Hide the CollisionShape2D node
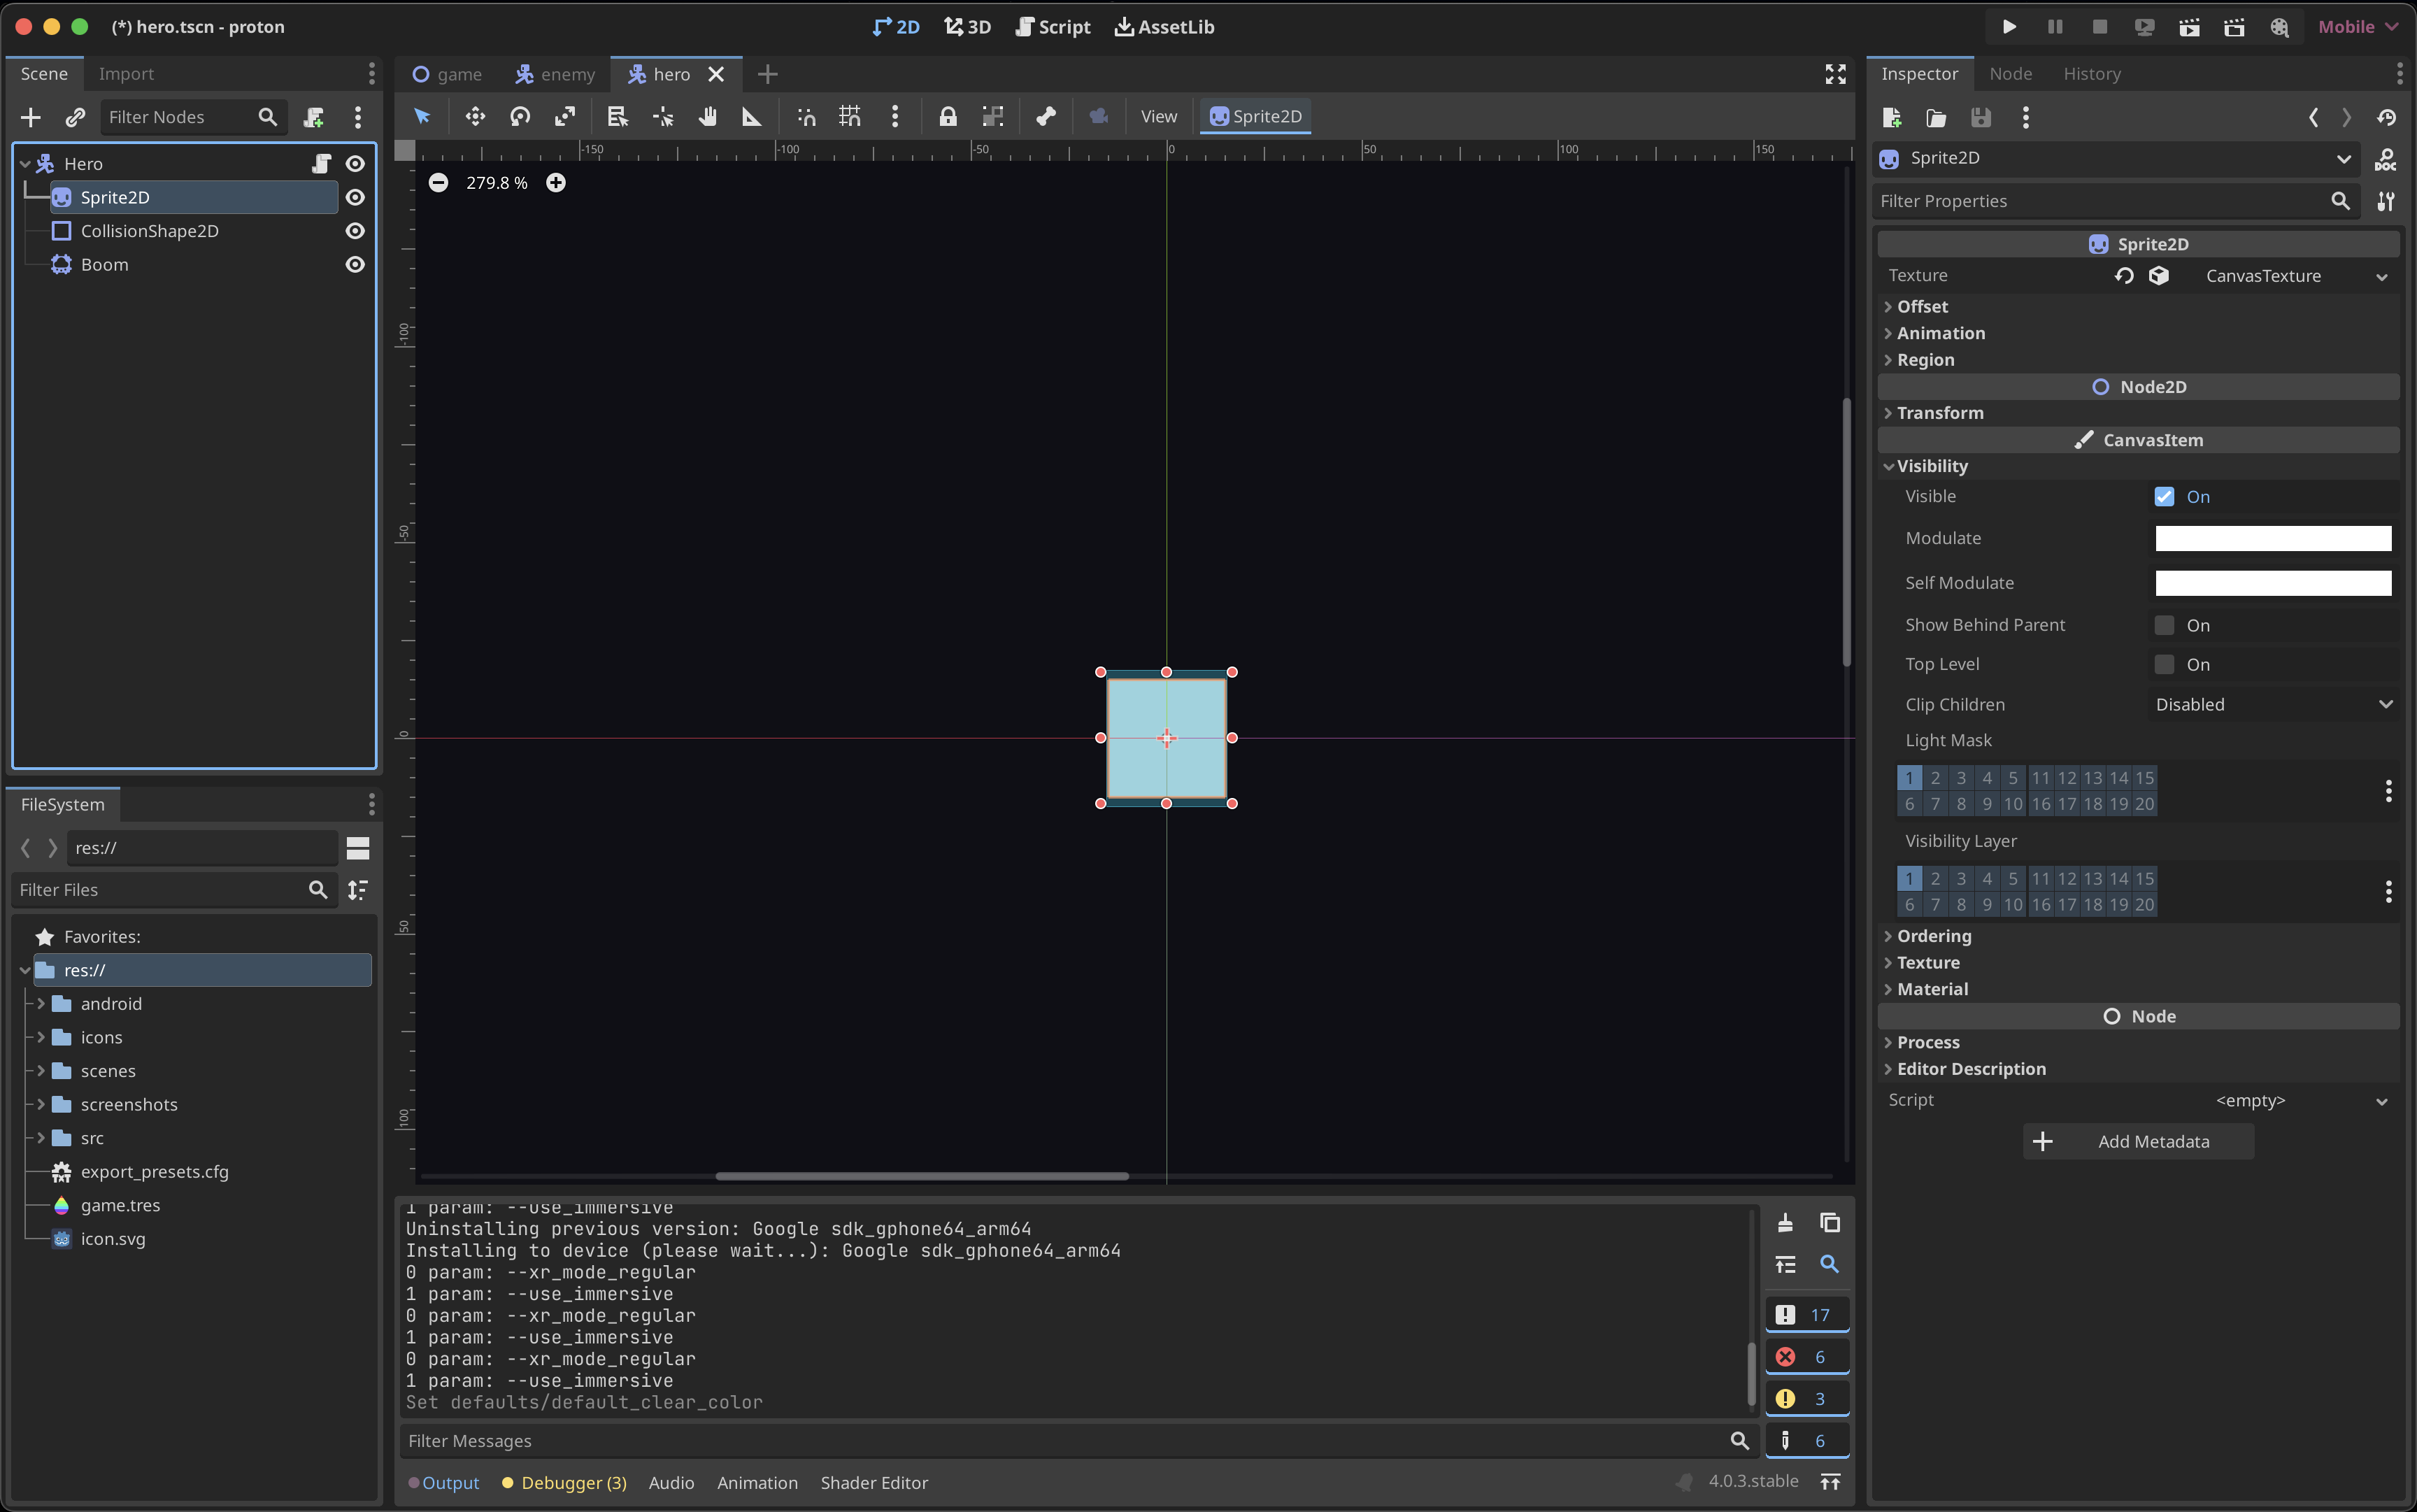Screen dimensions: 2417x1512 click(355, 231)
